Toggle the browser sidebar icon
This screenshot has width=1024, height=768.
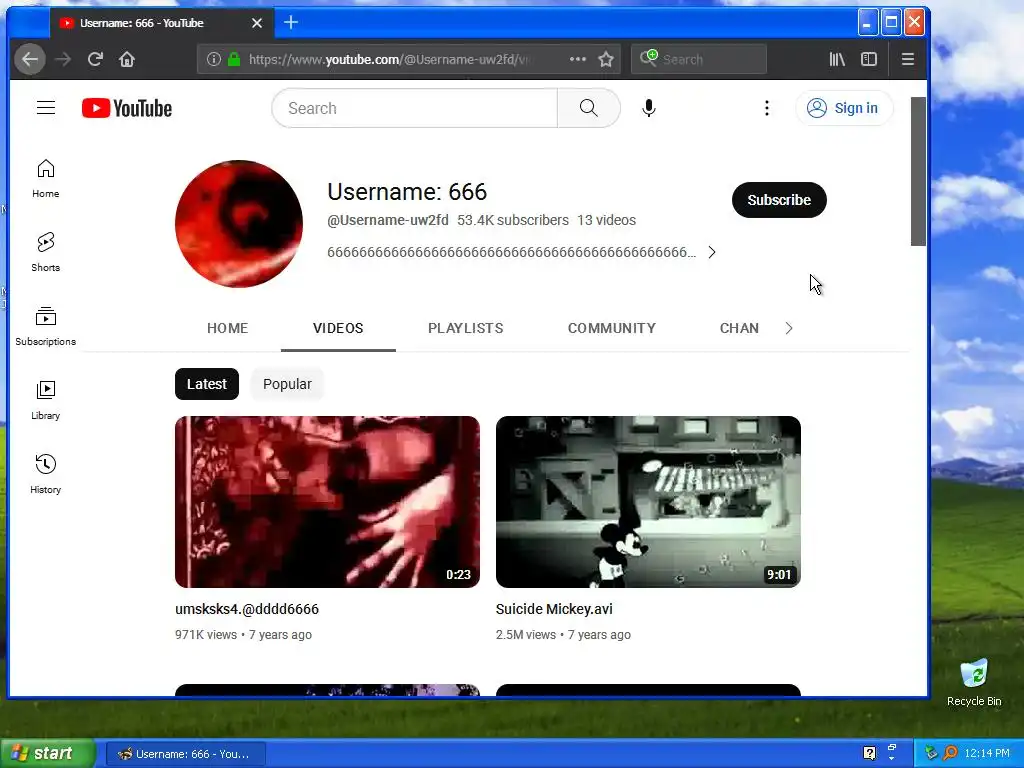[869, 59]
